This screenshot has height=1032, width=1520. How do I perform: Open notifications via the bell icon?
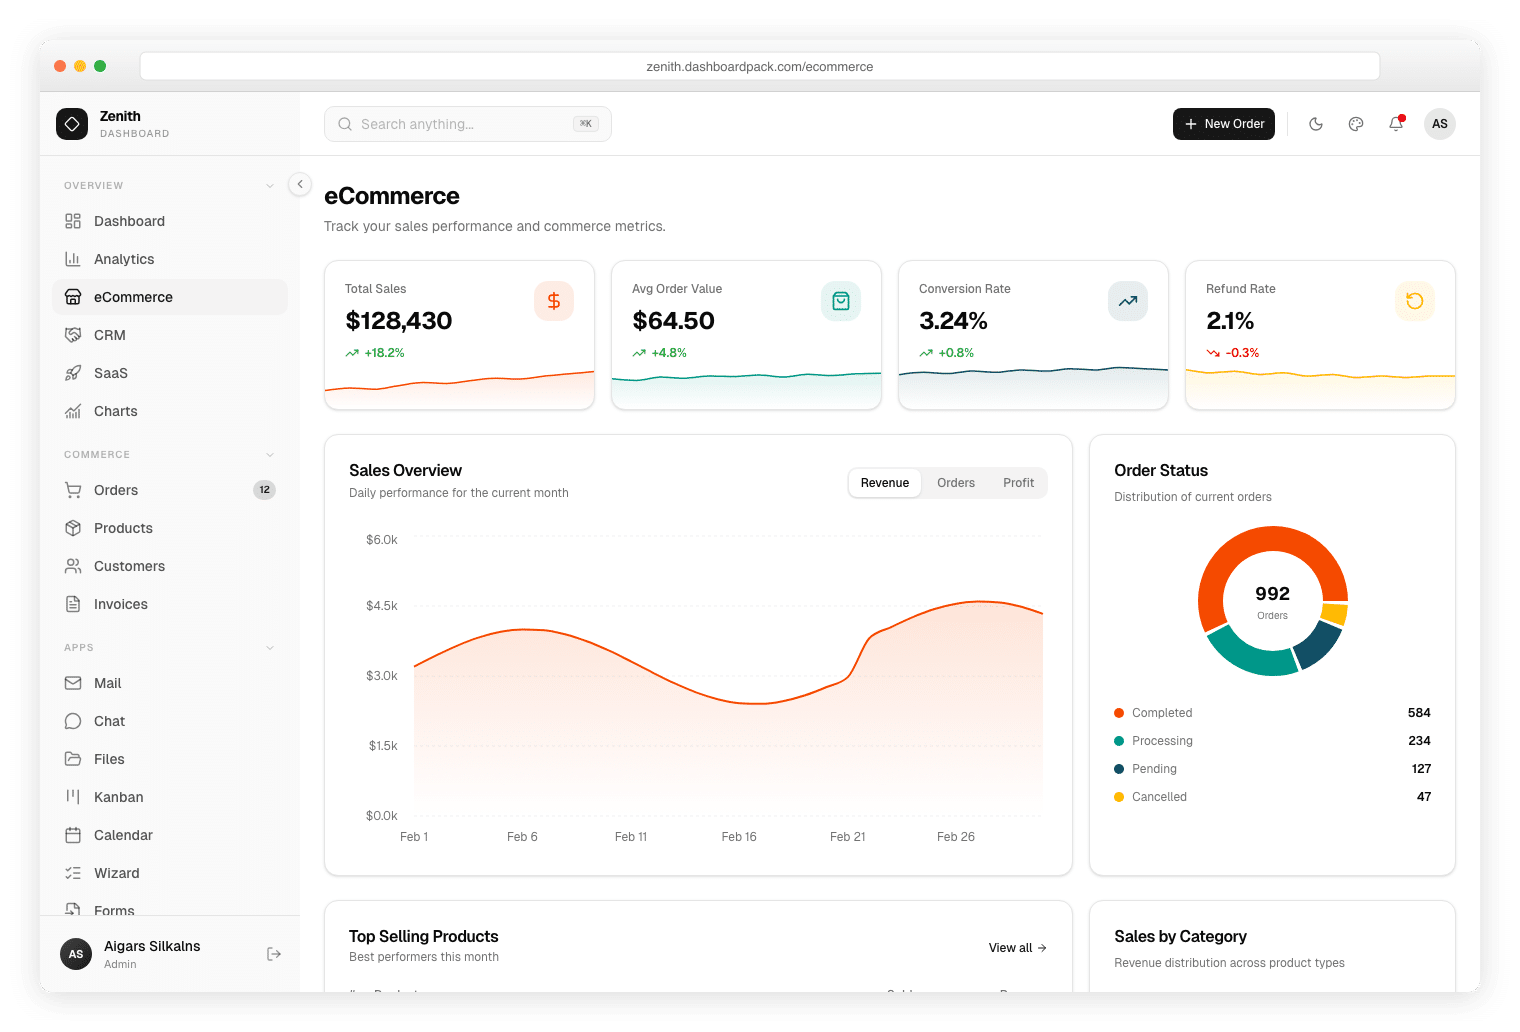[x=1396, y=124]
